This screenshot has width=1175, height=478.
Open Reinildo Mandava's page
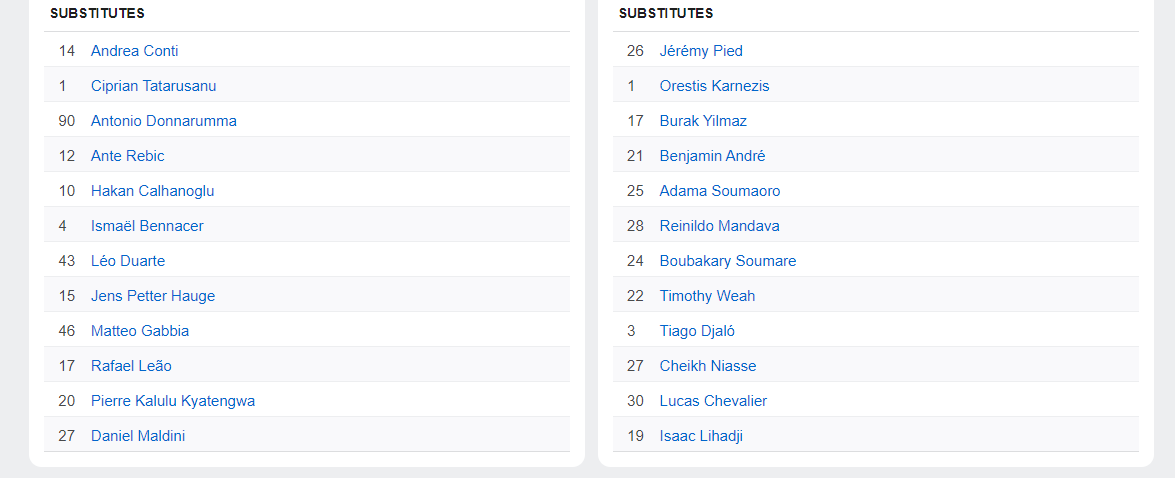[719, 226]
